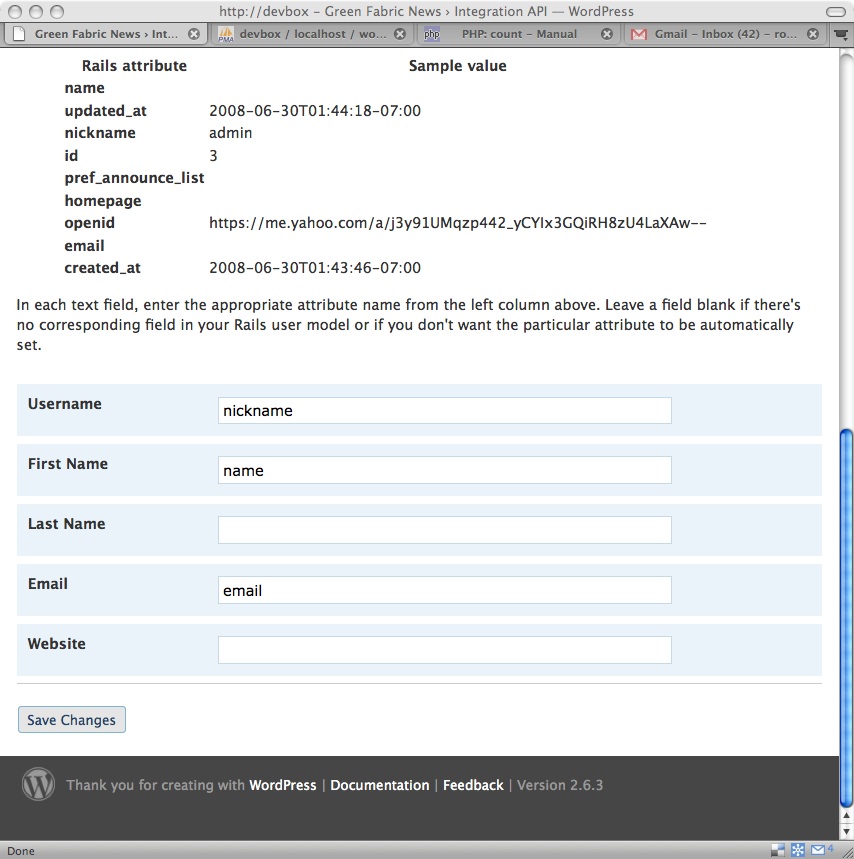Click the 'name' attribute name in table

coord(84,88)
